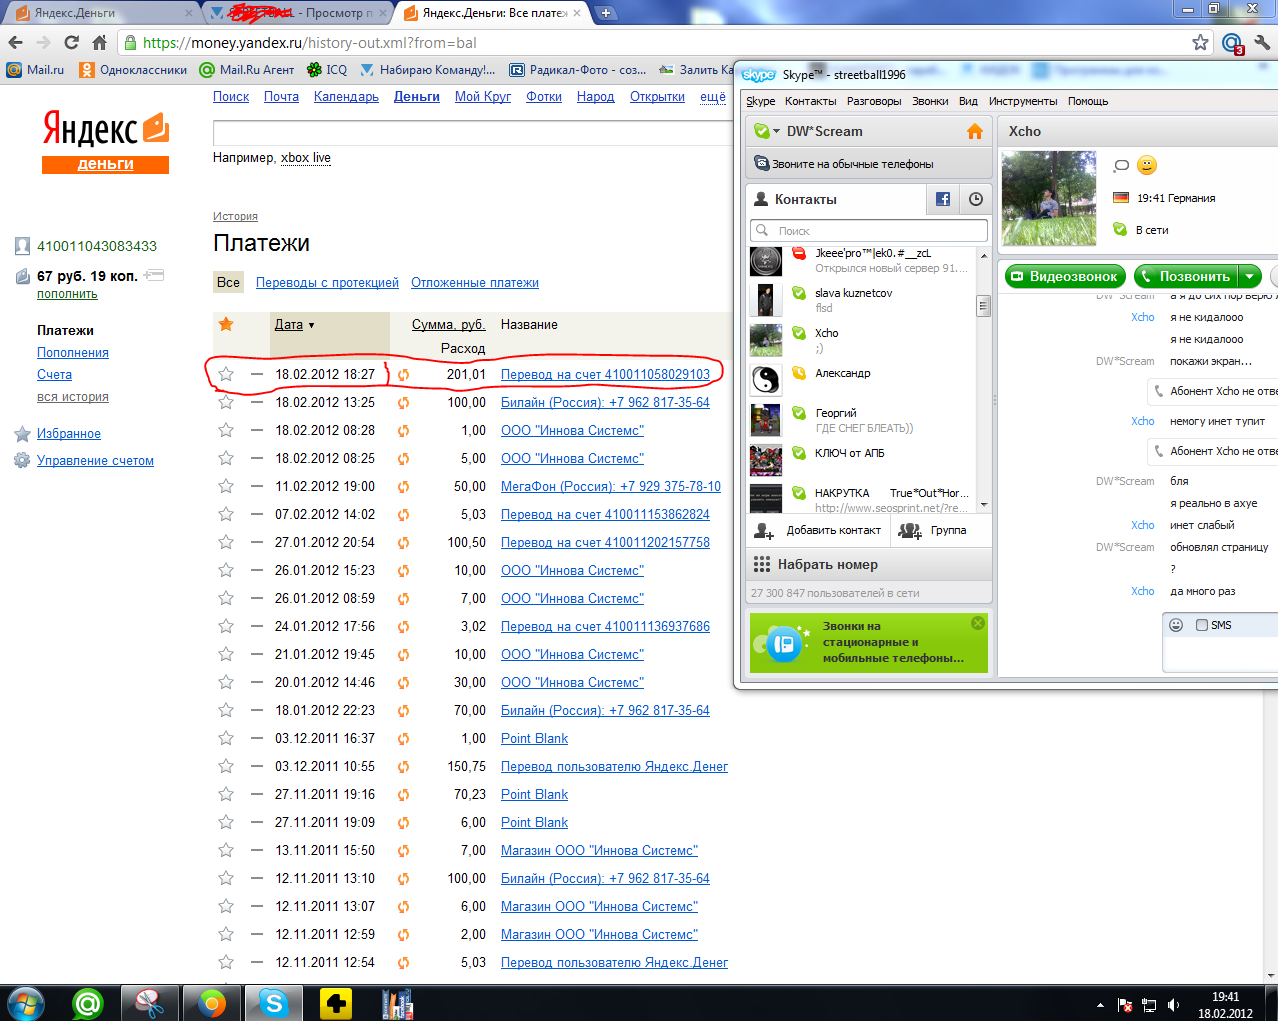Open the вся история link
This screenshot has width=1278, height=1021.
[x=73, y=396]
